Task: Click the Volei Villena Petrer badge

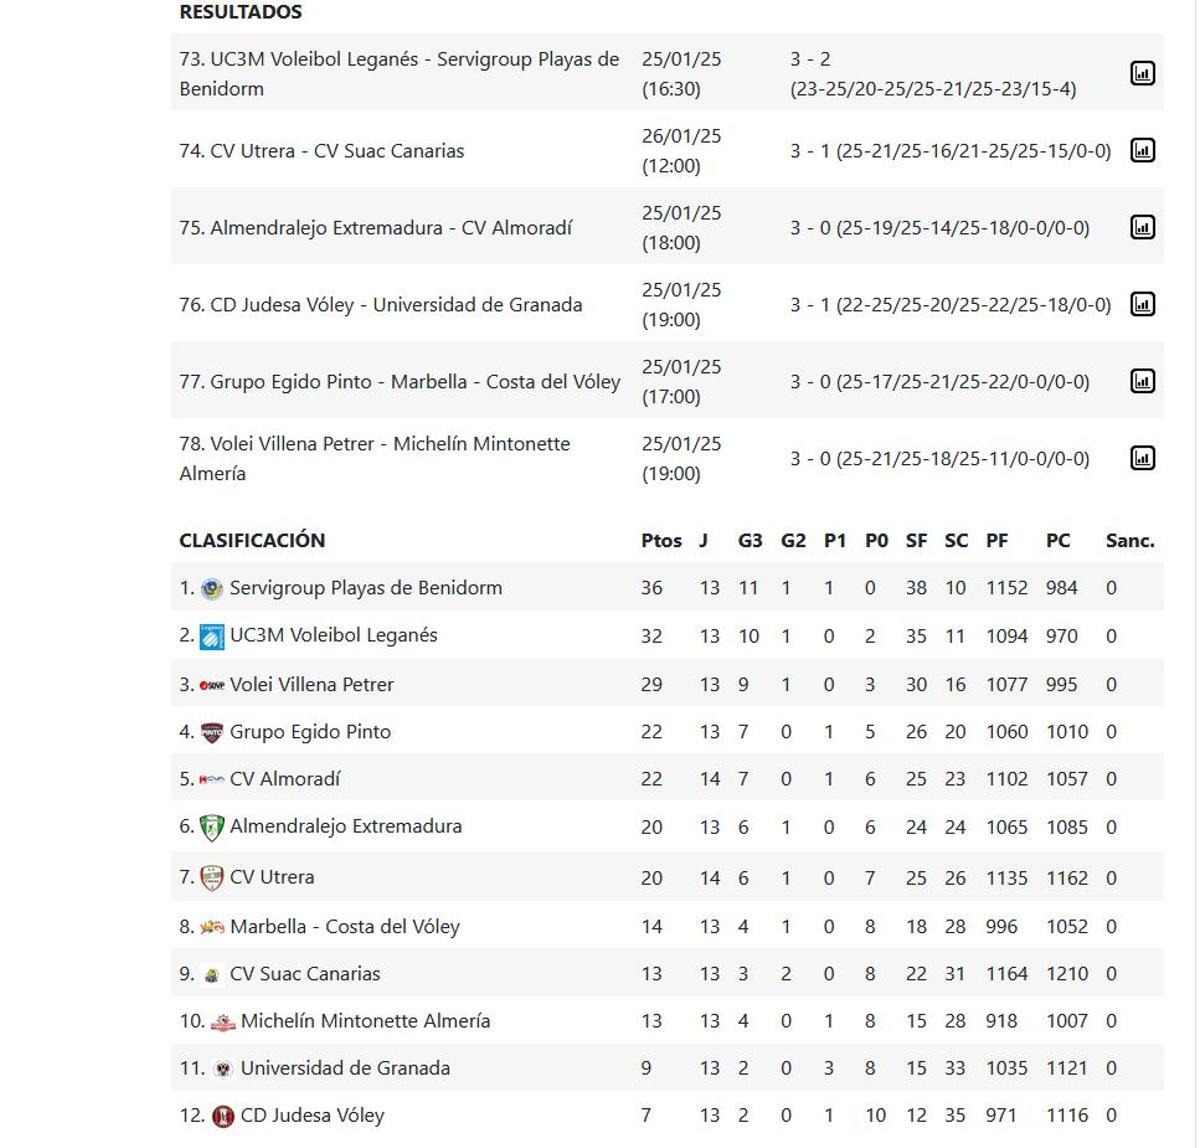Action: coord(212,684)
